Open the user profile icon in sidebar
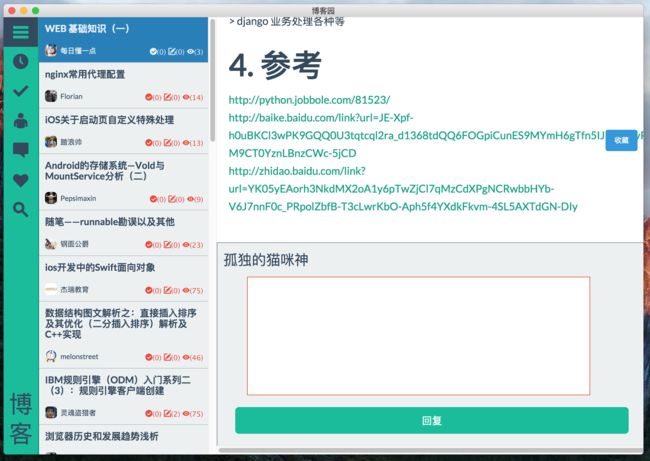The width and height of the screenshot is (650, 461). tap(20, 121)
